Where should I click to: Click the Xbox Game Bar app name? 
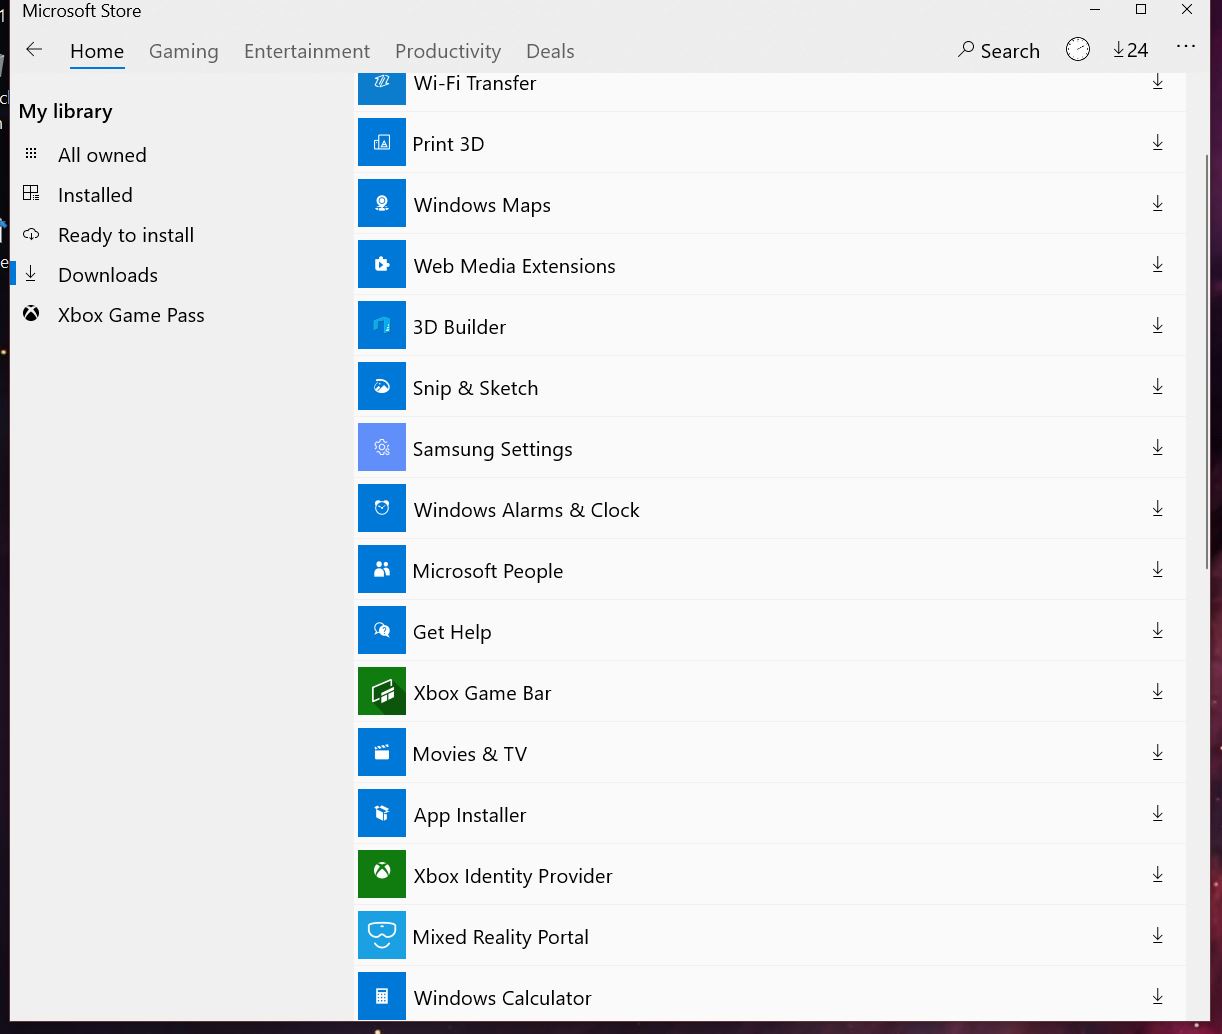(x=482, y=693)
